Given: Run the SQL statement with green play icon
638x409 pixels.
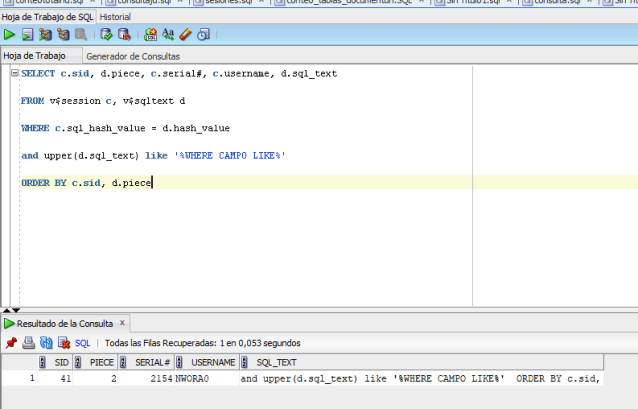Looking at the screenshot, I should [x=9, y=34].
